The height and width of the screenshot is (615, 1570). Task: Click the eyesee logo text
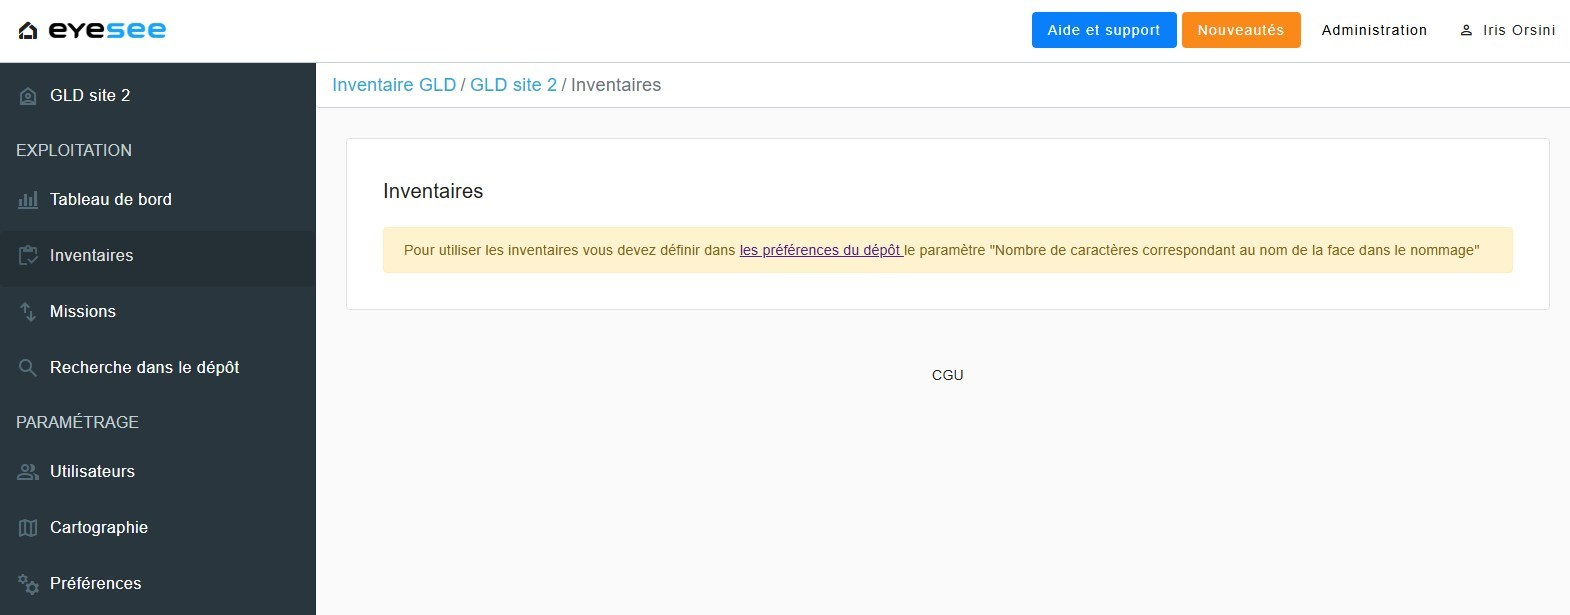pyautogui.click(x=107, y=30)
